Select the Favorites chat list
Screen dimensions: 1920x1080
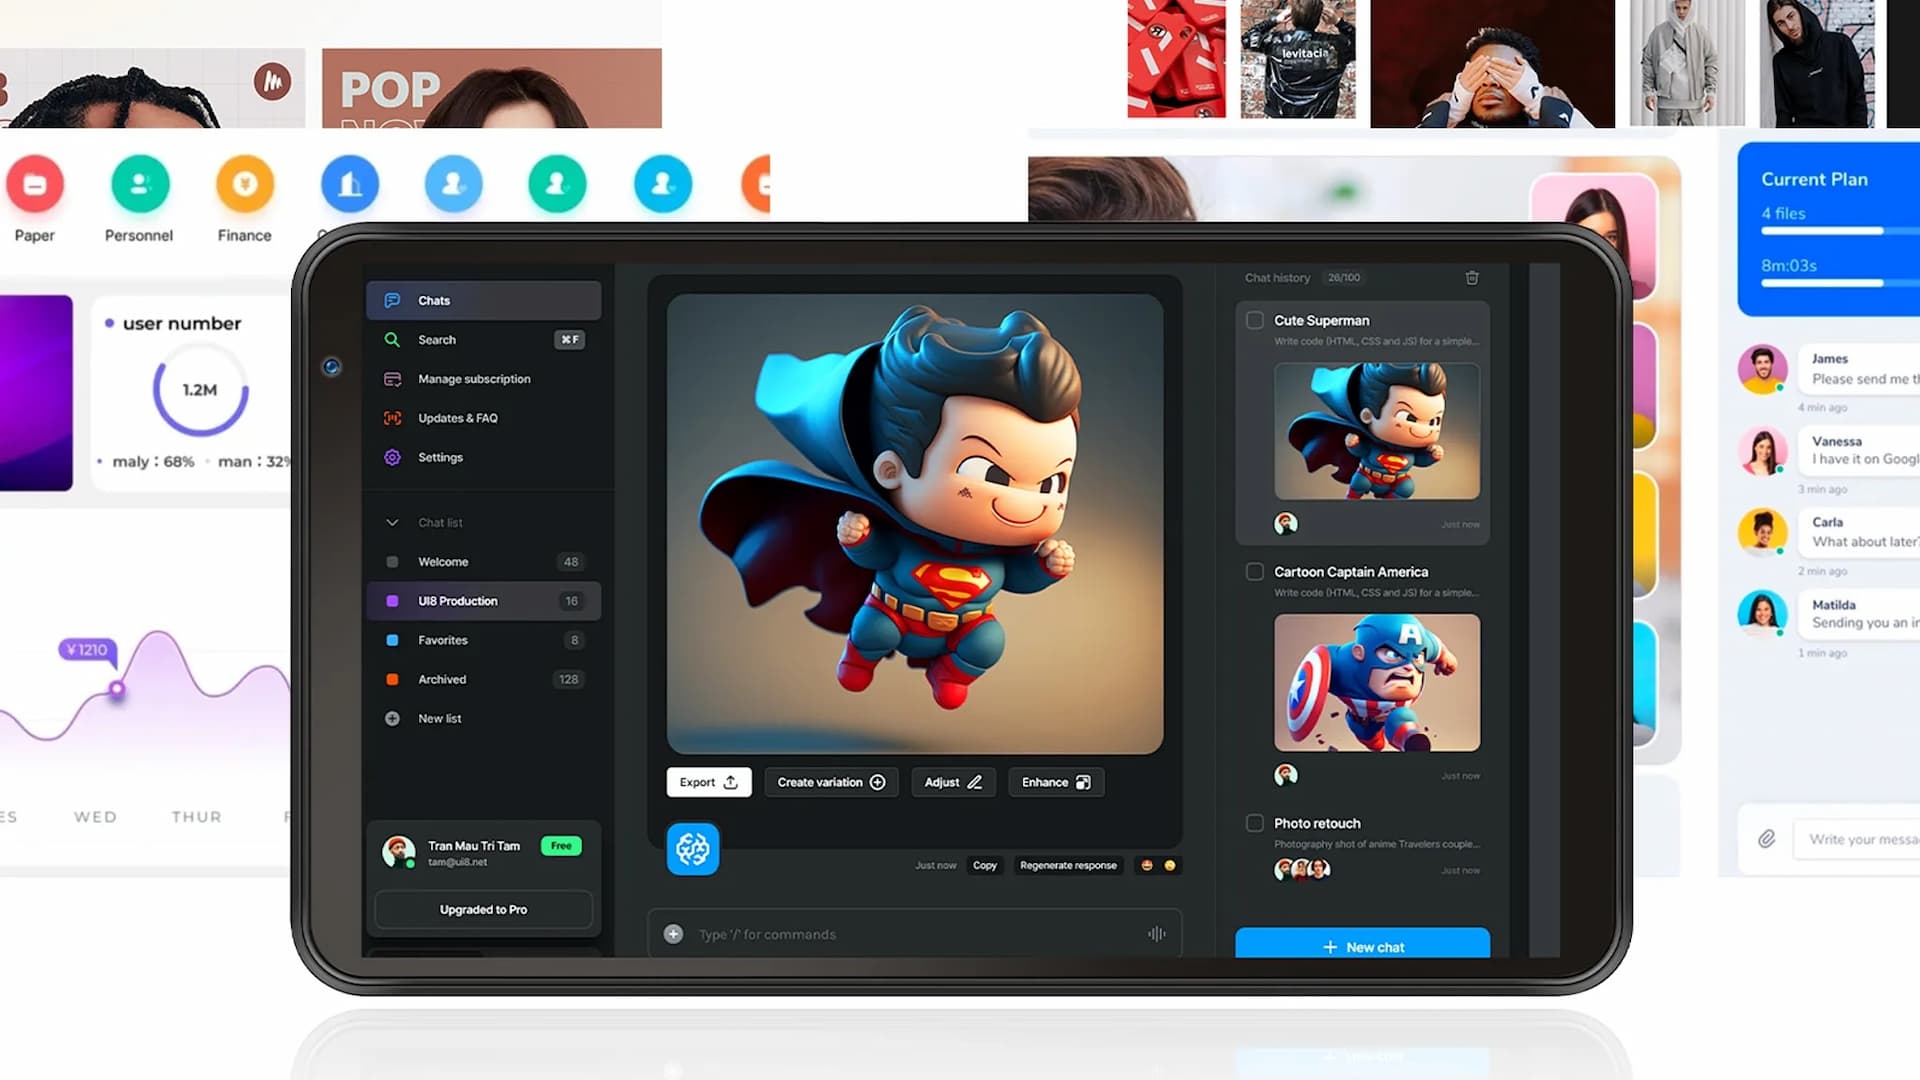click(483, 640)
